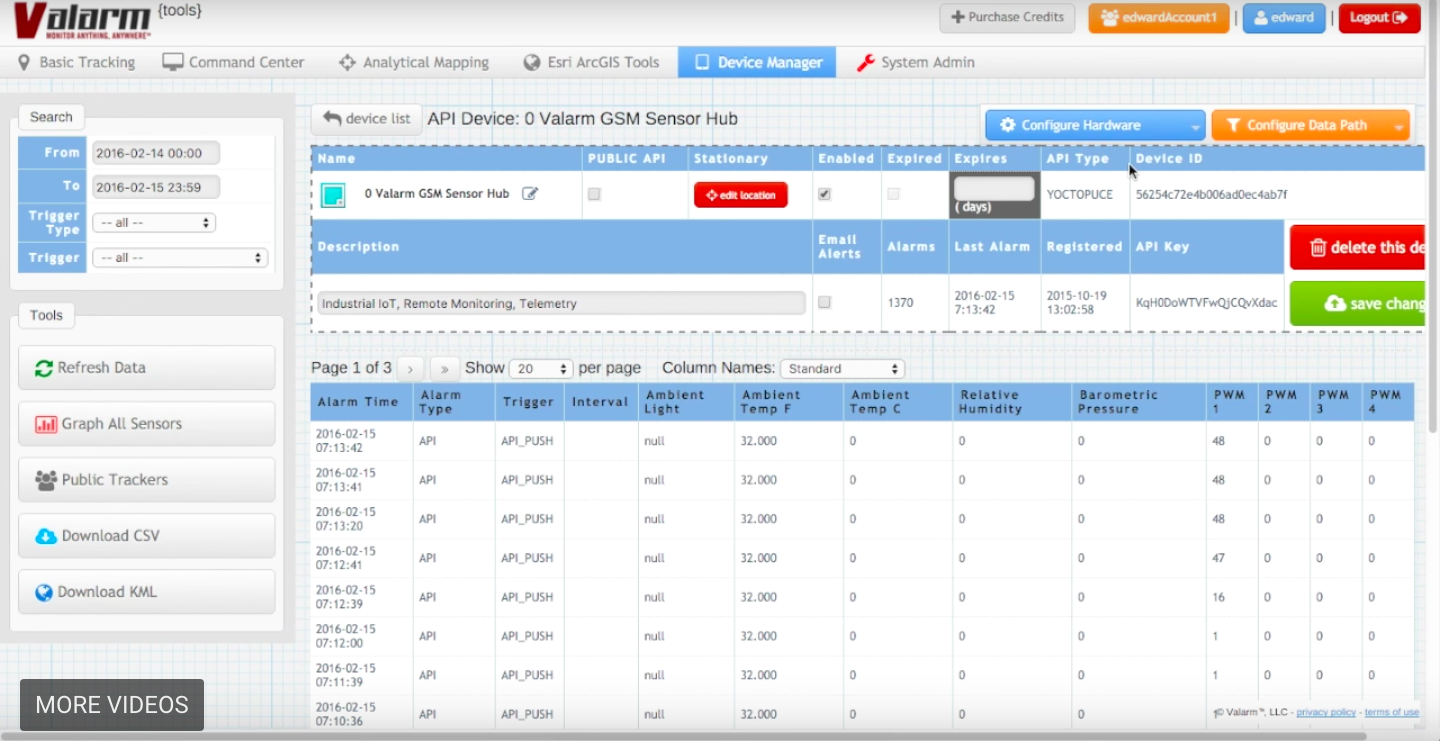Screen dimensions: 1440x741
Task: Click the From date field
Action: point(156,153)
